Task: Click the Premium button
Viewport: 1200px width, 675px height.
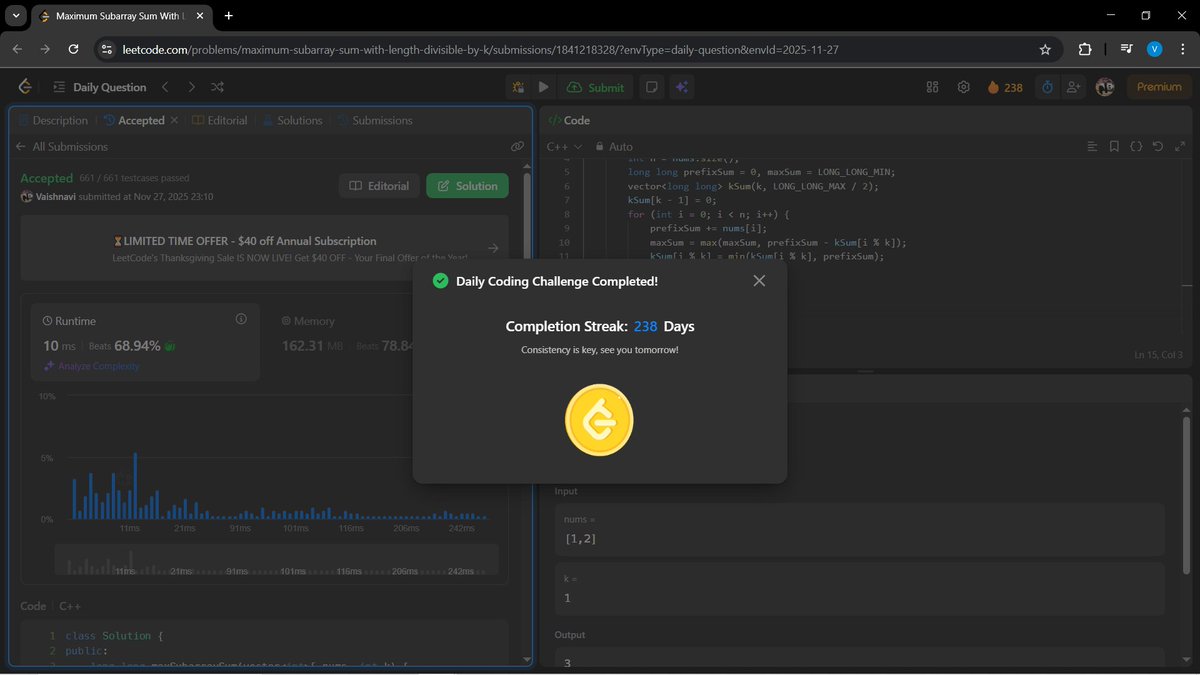Action: [1159, 87]
